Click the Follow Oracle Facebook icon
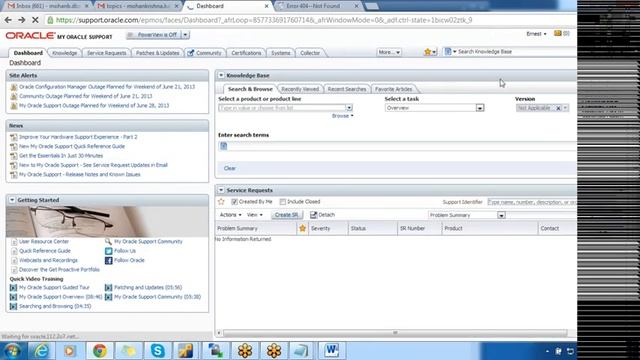This screenshot has height=360, width=640. click(109, 260)
